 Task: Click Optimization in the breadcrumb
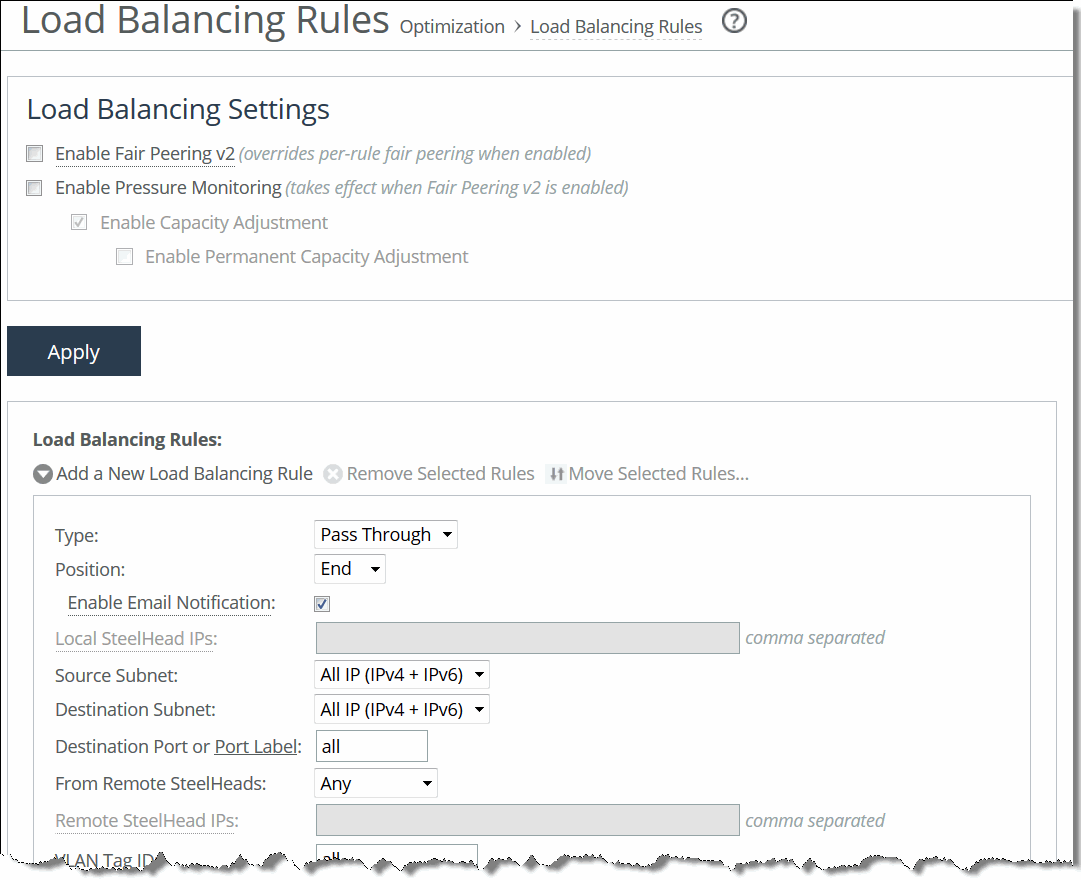[x=452, y=27]
